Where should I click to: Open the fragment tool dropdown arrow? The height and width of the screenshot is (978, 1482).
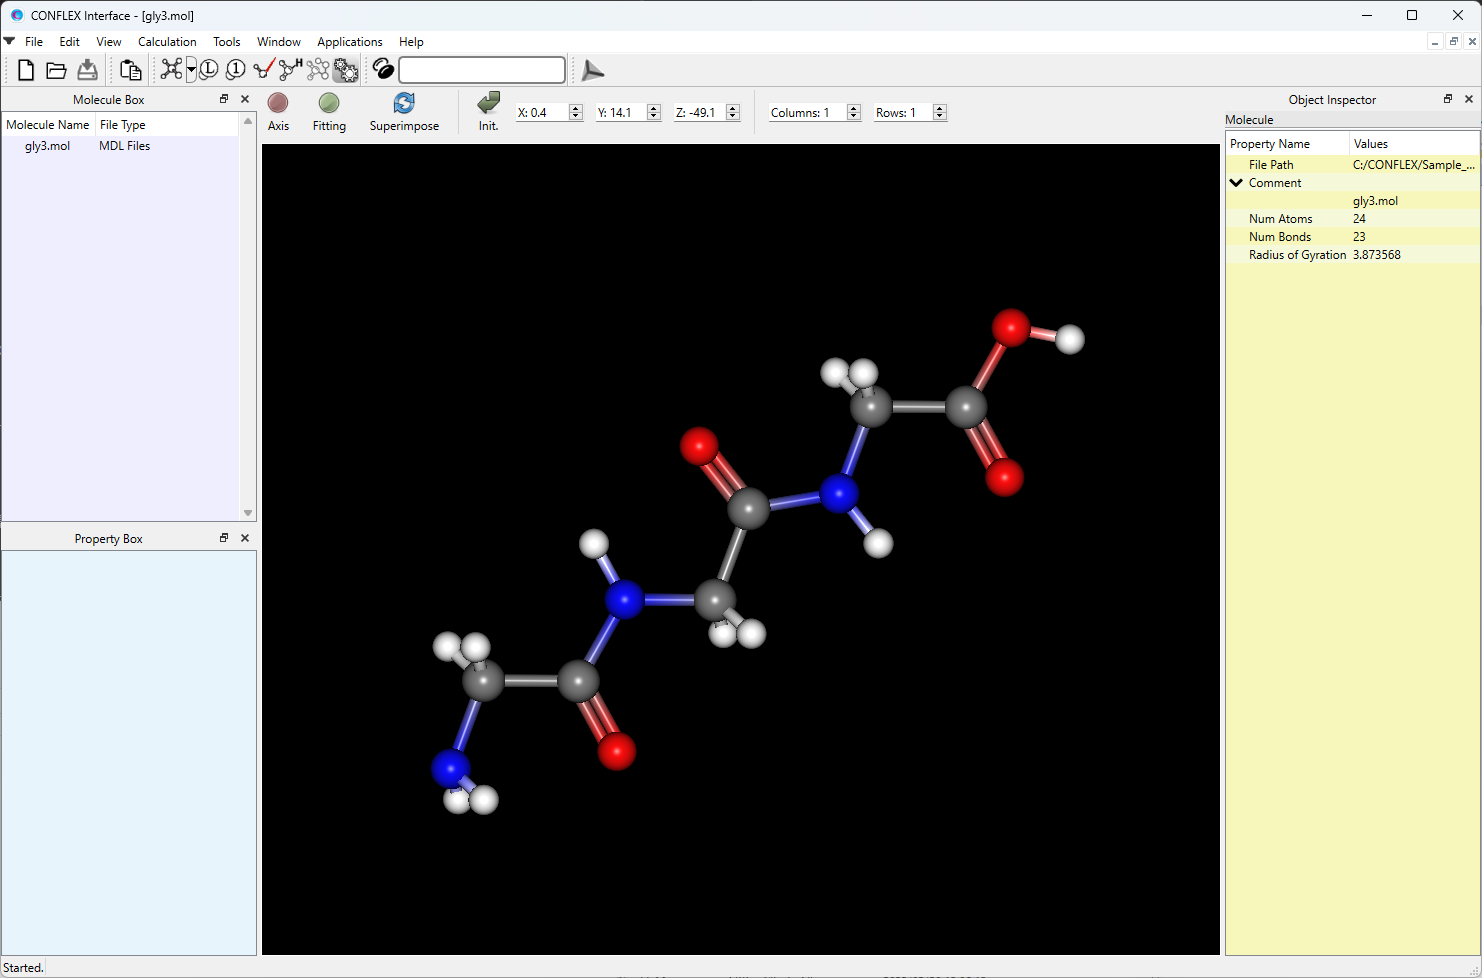[x=190, y=69]
